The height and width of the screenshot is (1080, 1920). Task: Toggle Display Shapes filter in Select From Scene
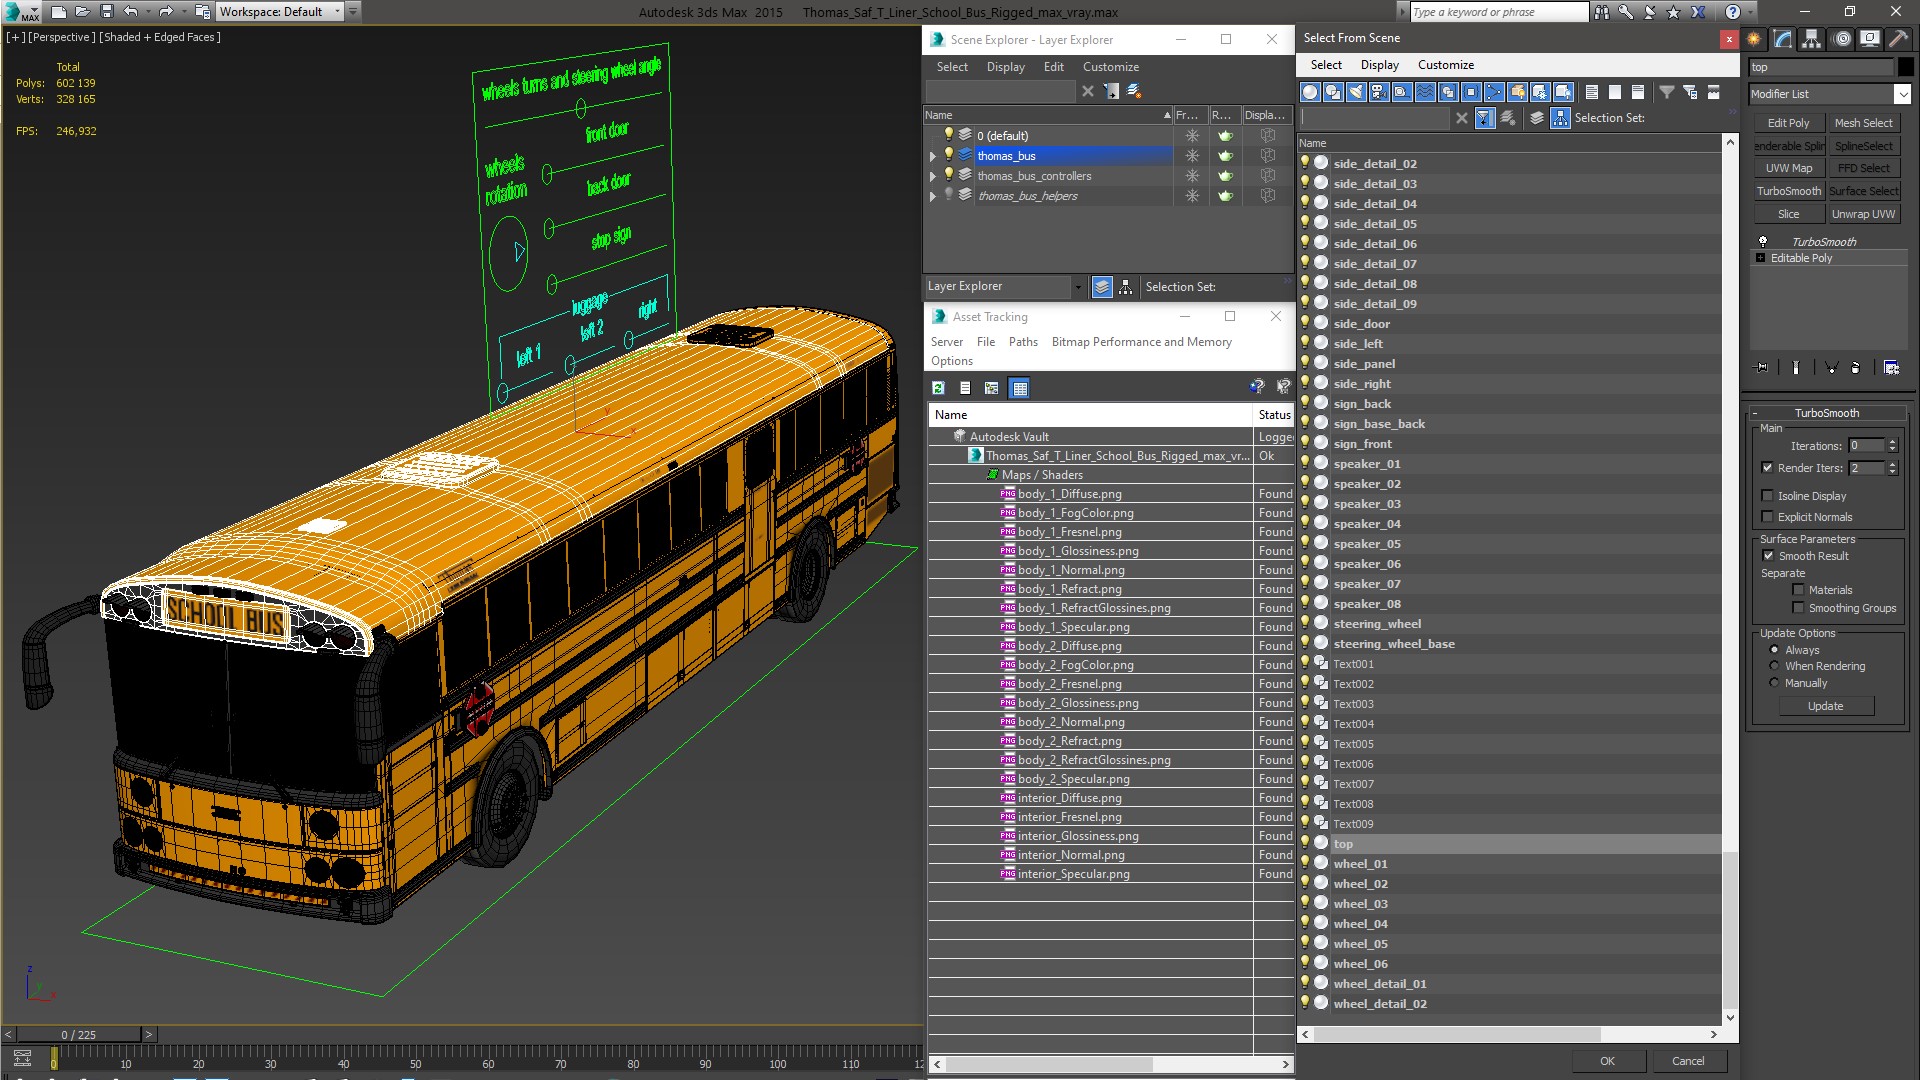(x=1333, y=92)
